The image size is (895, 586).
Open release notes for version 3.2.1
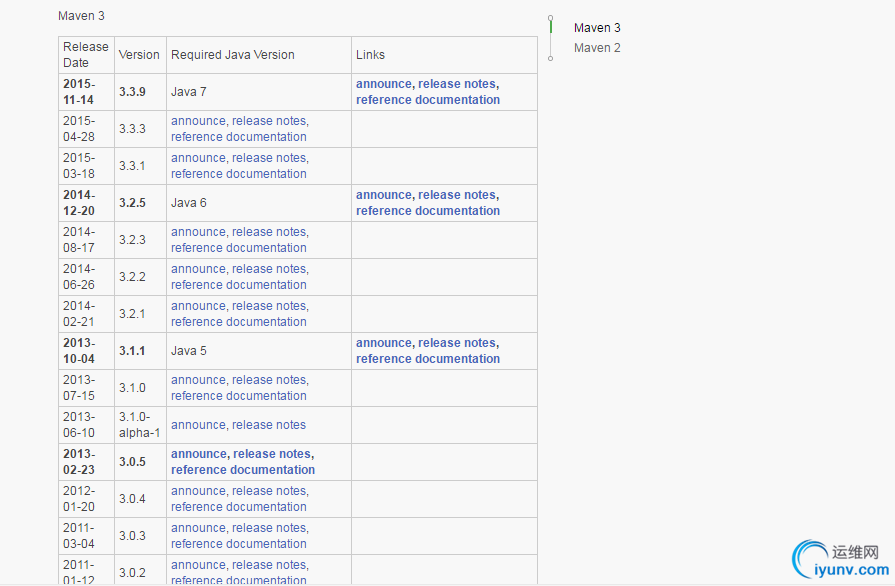pos(269,306)
